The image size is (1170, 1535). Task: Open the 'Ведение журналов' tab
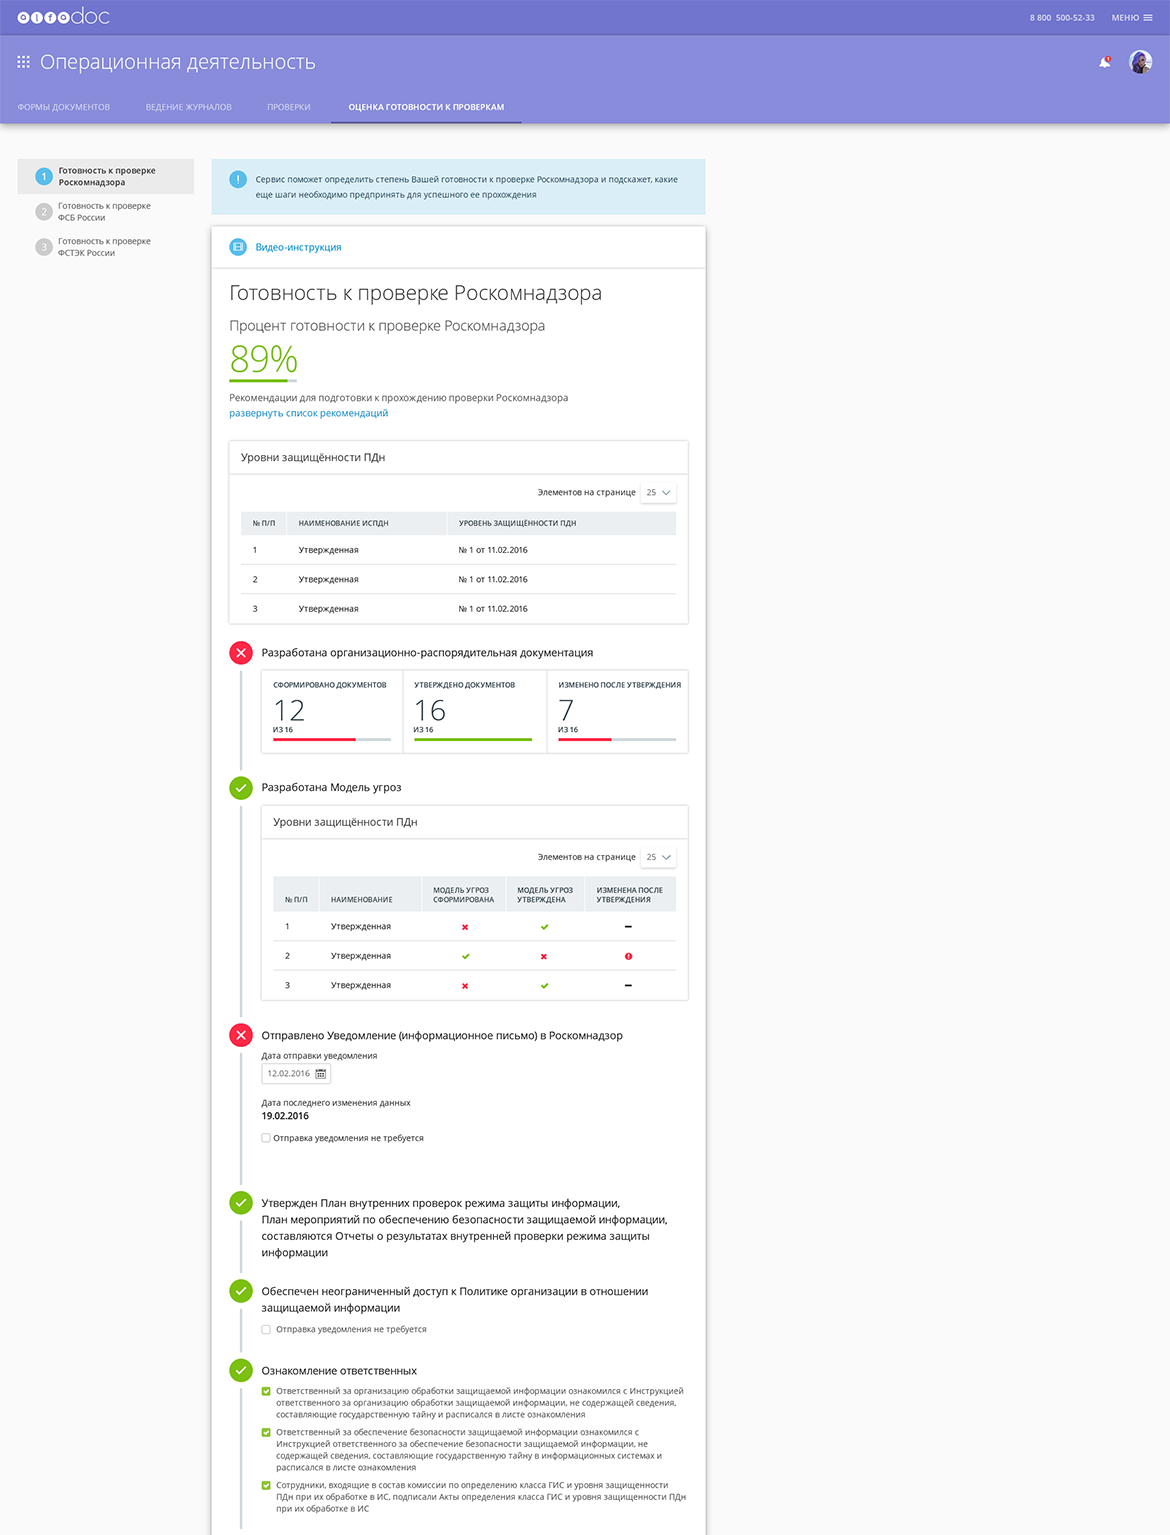pyautogui.click(x=188, y=107)
